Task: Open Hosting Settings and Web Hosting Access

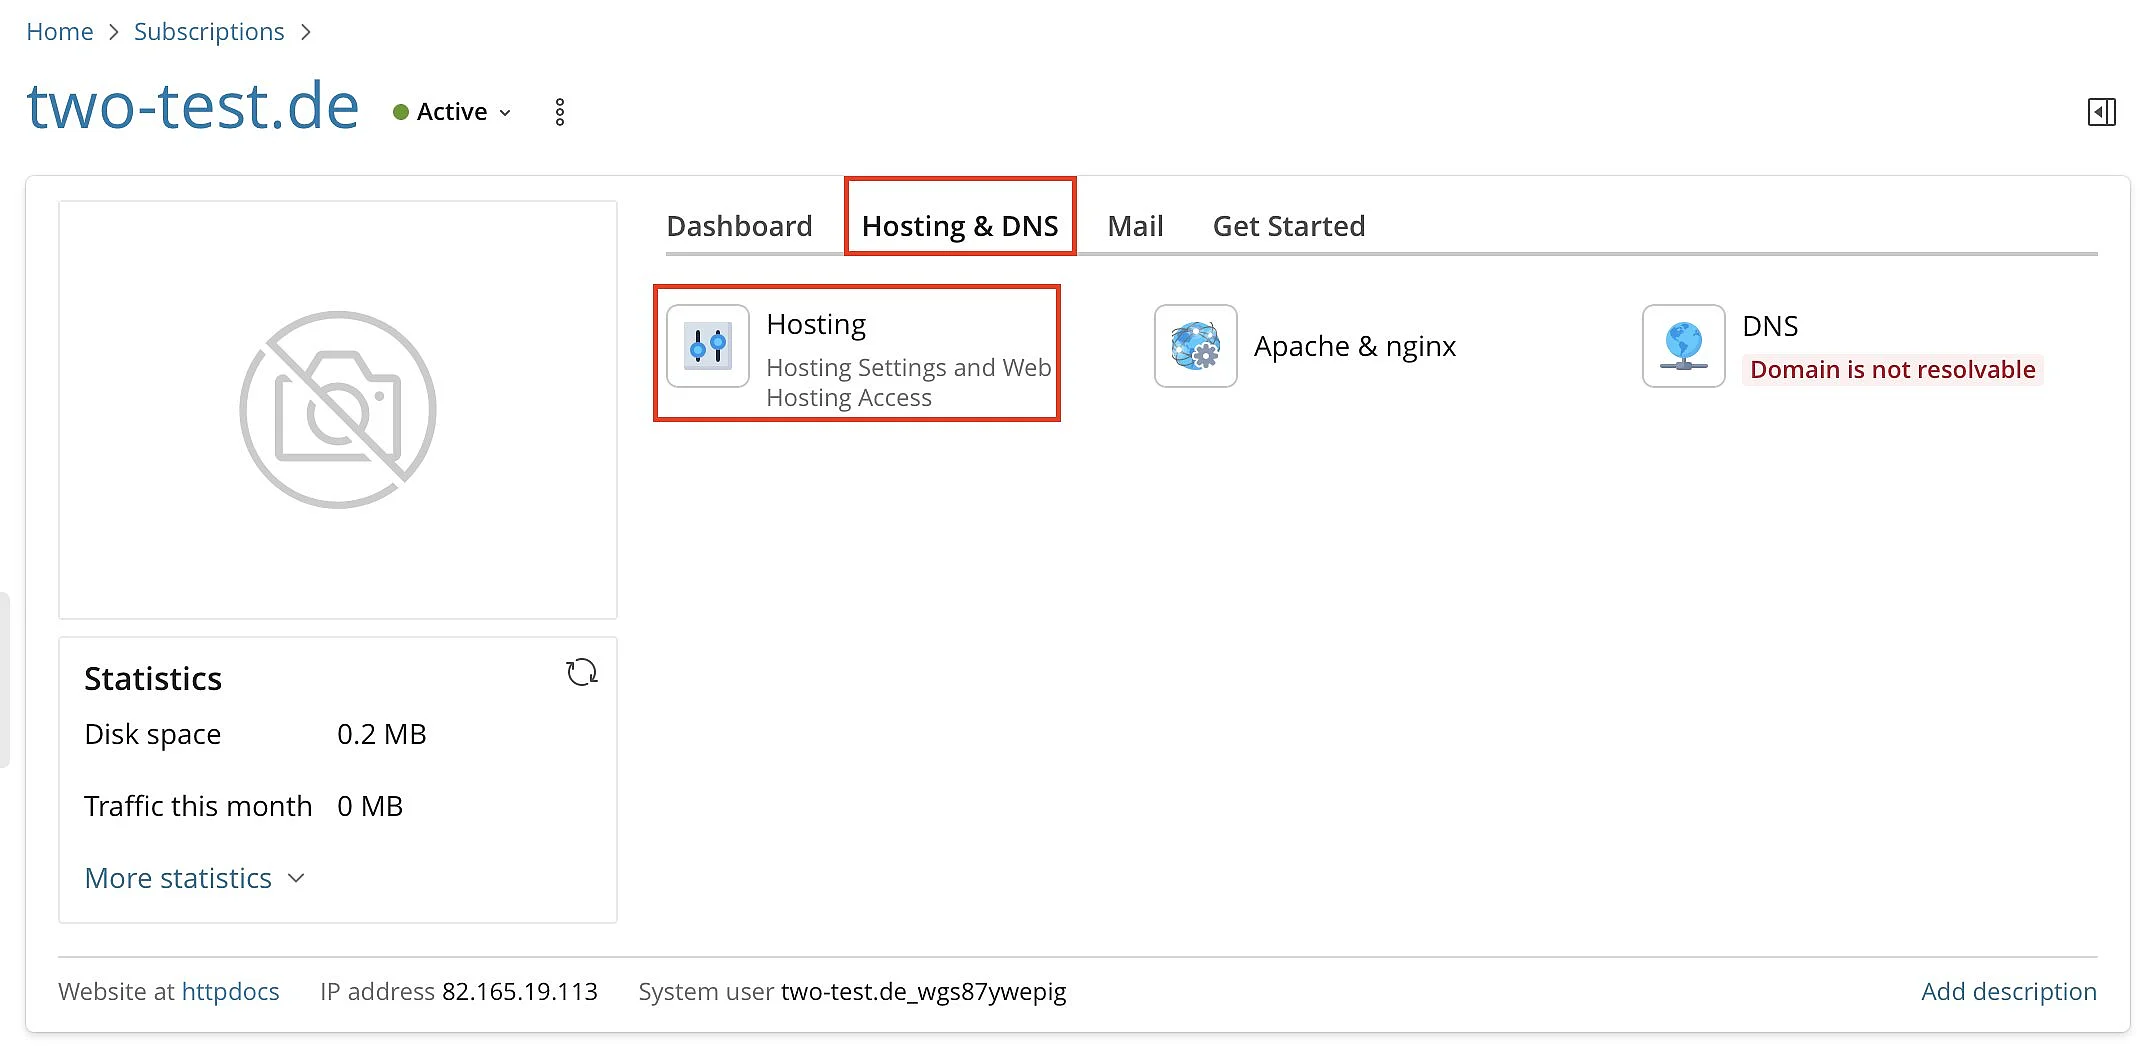Action: click(908, 382)
